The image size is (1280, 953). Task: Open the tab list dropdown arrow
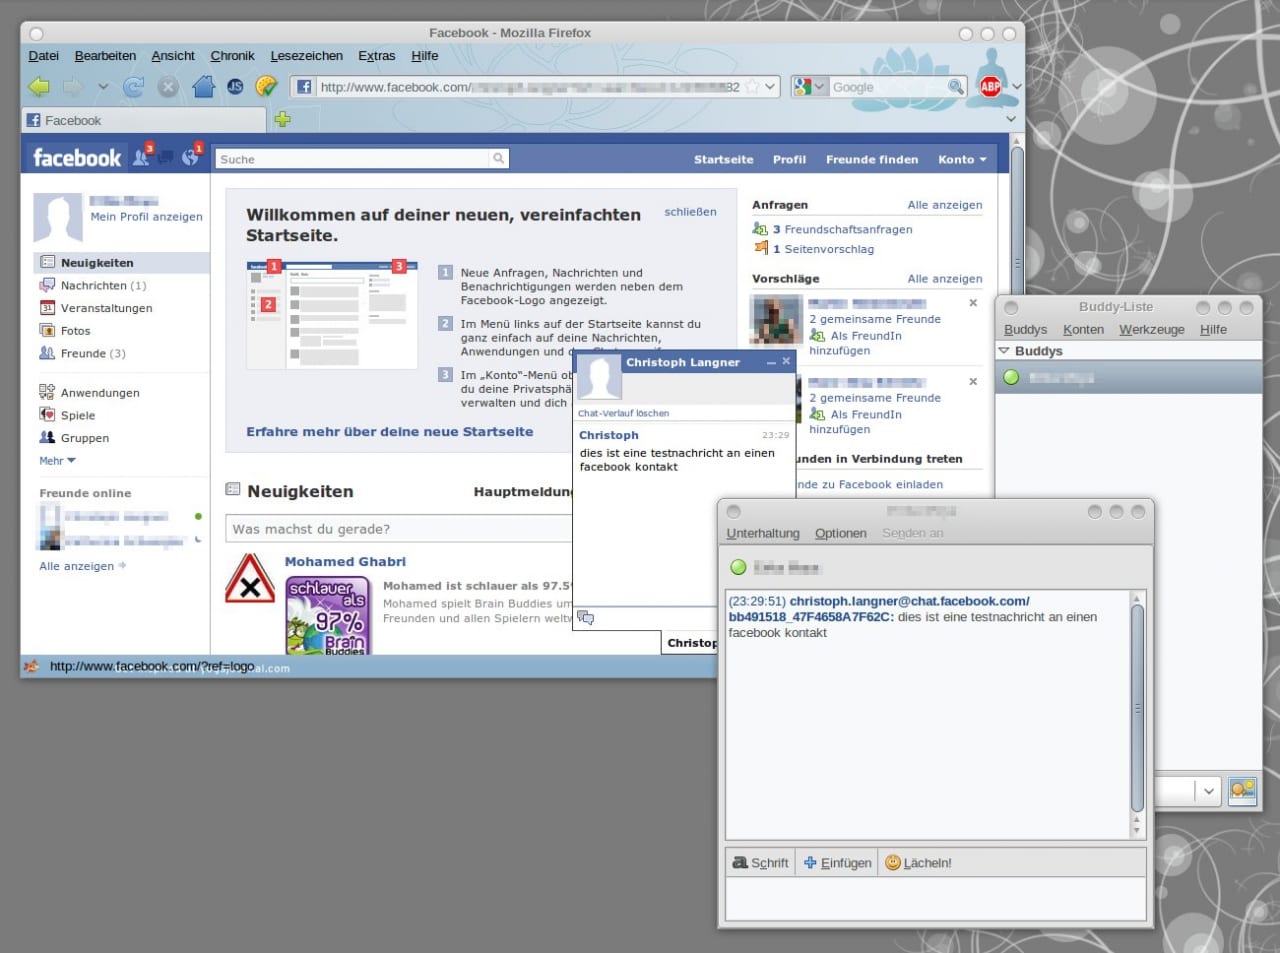(x=1010, y=120)
